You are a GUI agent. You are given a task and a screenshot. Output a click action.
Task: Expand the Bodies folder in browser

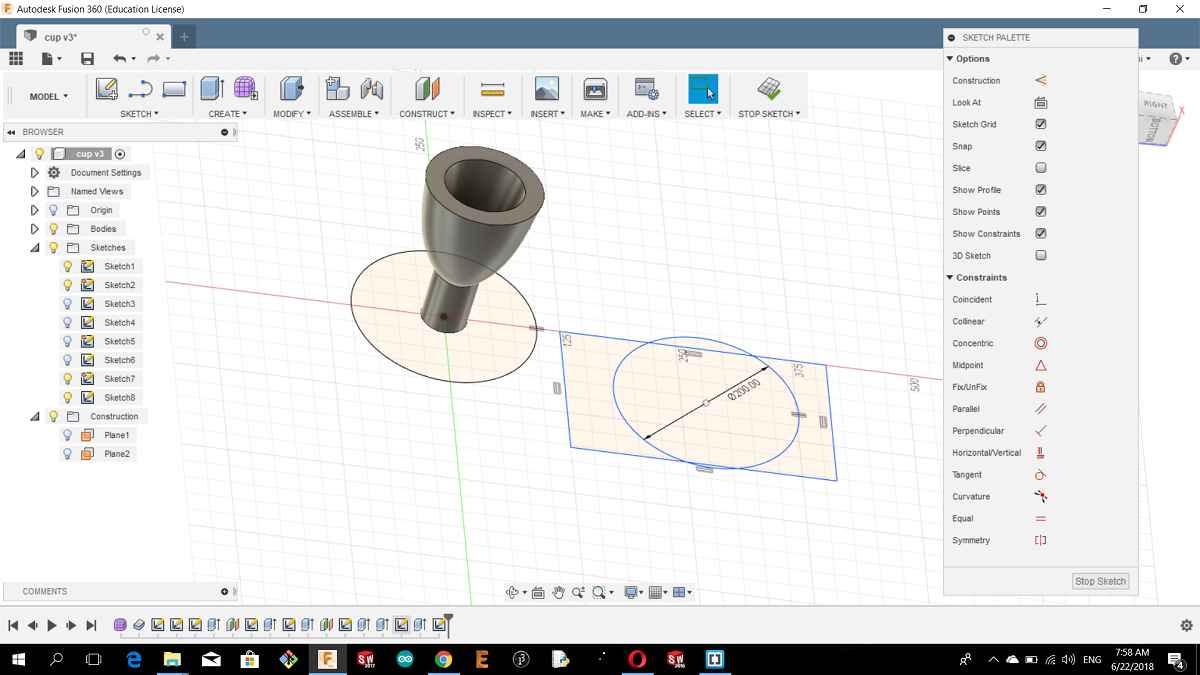[35, 229]
